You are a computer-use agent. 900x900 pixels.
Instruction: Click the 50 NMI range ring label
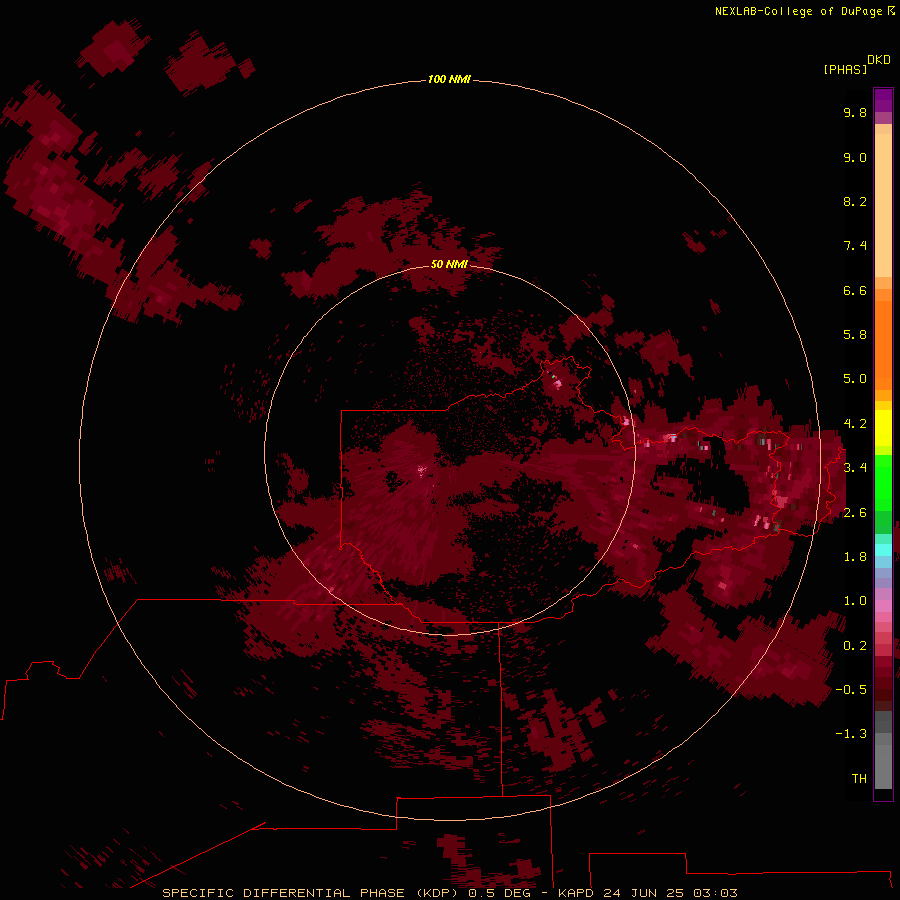pyautogui.click(x=449, y=264)
